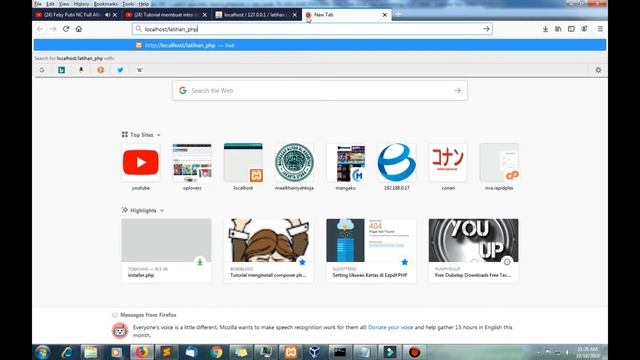Expand the Highlights dropdown
This screenshot has height=360, width=640.
[x=162, y=211]
